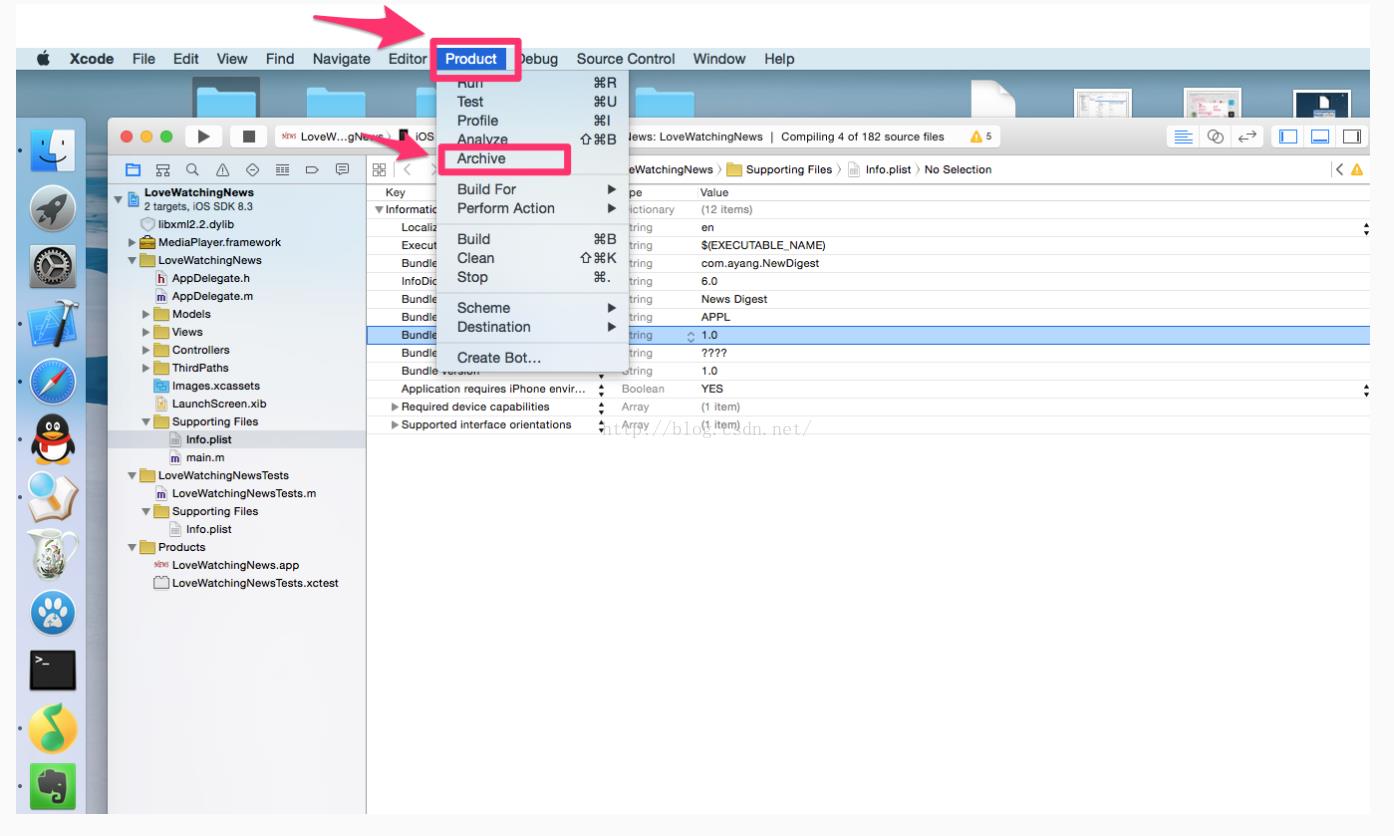This screenshot has width=1394, height=836.
Task: Expand Required device capabilities row
Action: pyautogui.click(x=395, y=407)
